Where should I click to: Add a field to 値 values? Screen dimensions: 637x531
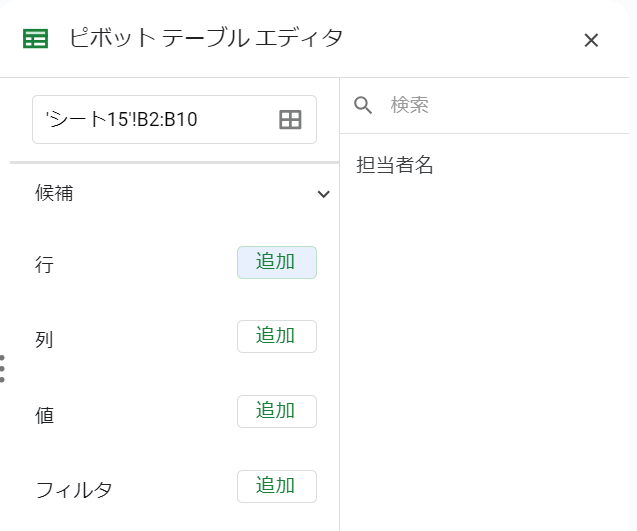tap(277, 411)
